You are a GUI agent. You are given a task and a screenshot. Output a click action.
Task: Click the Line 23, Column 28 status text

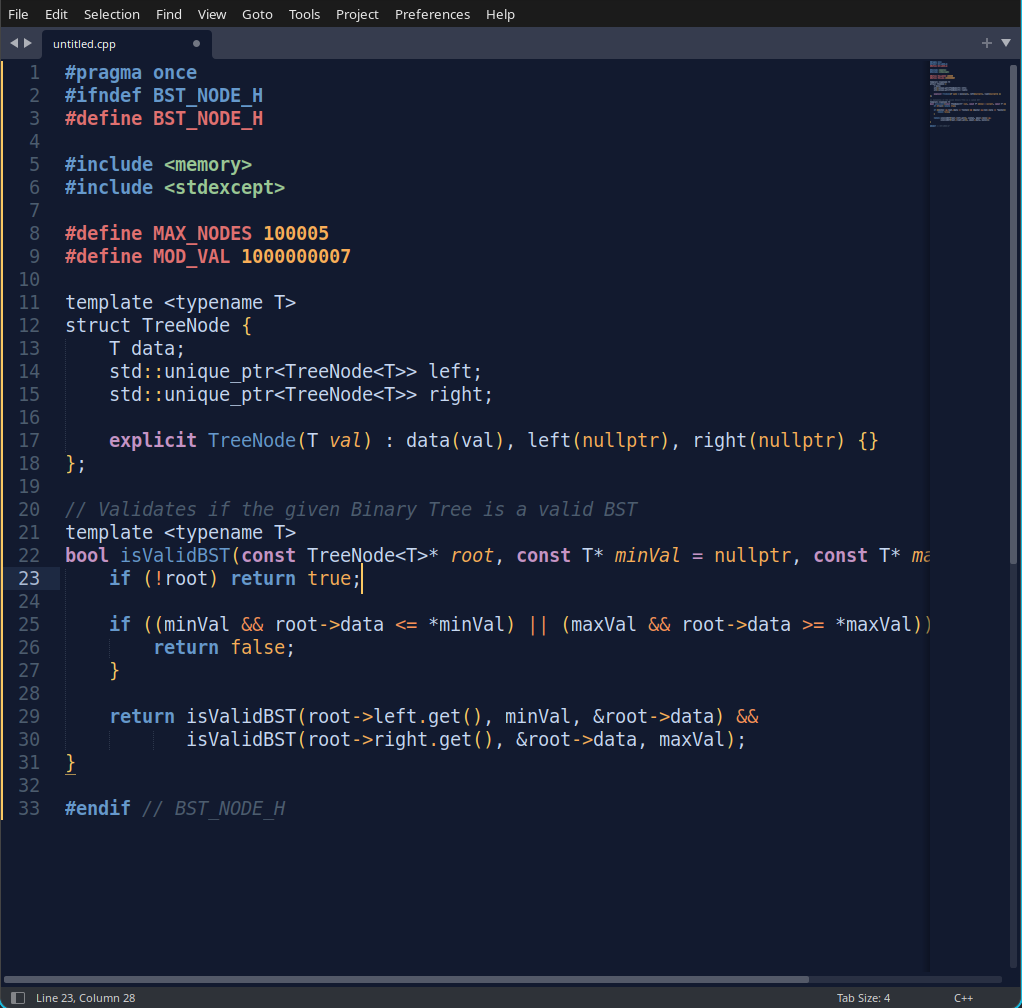coord(85,998)
